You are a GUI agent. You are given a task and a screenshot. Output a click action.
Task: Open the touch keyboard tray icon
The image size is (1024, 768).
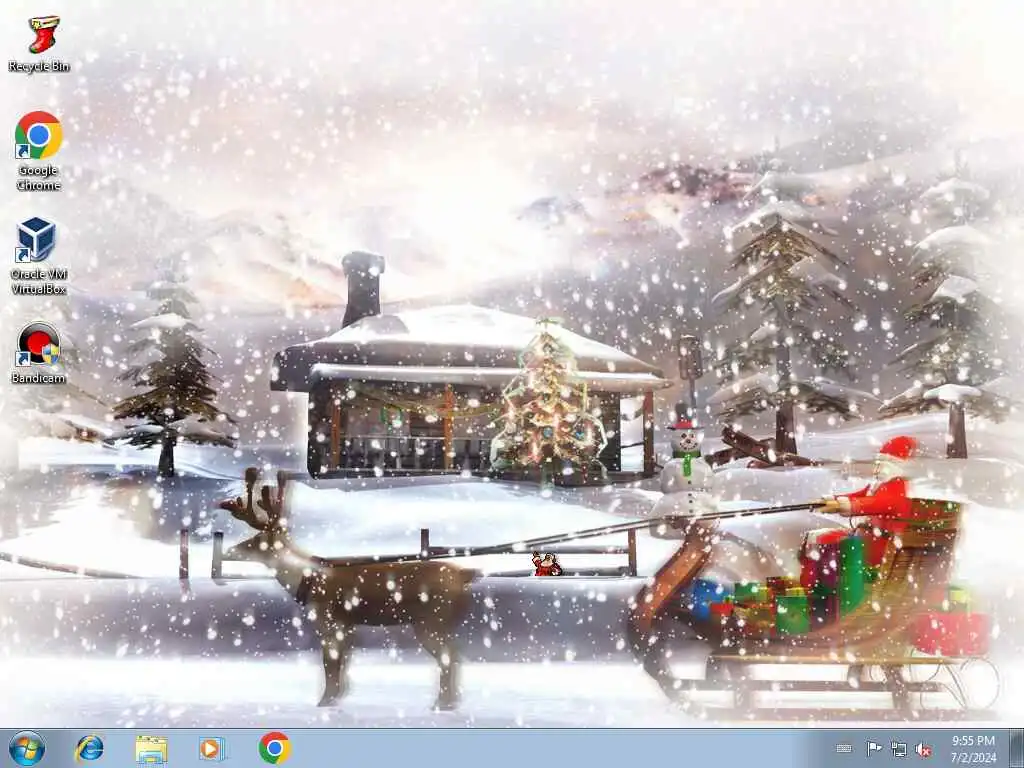tap(844, 749)
